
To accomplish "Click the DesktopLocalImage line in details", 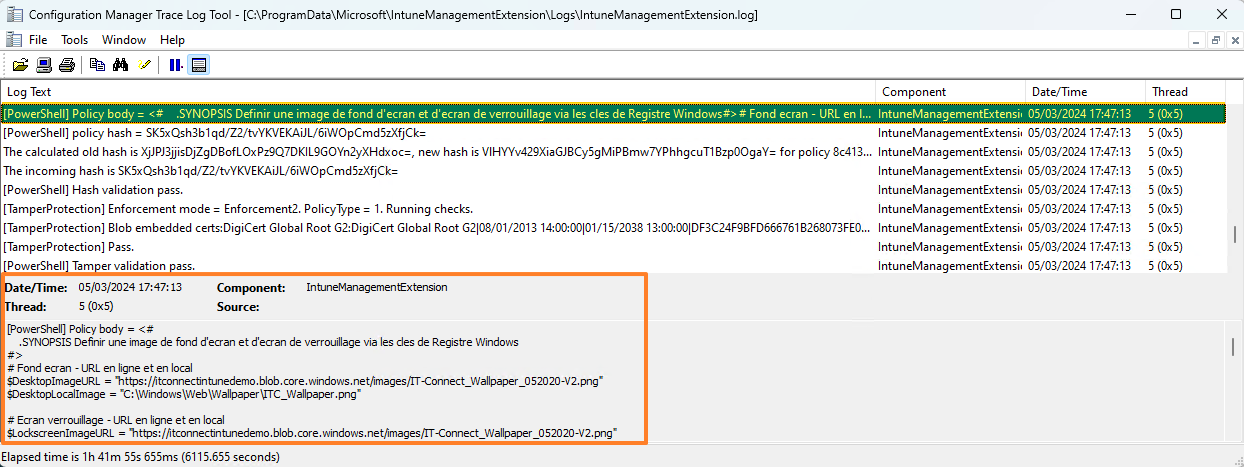I will click(183, 394).
